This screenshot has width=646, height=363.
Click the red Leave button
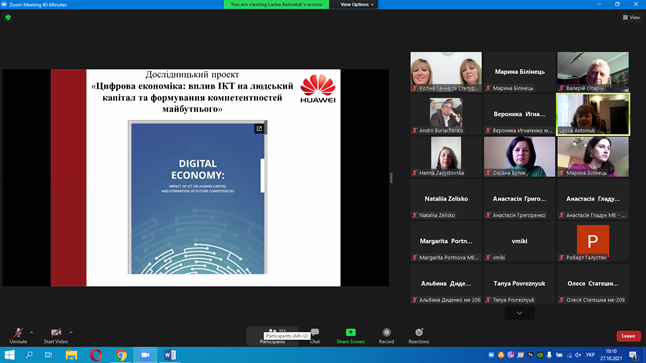tap(628, 336)
